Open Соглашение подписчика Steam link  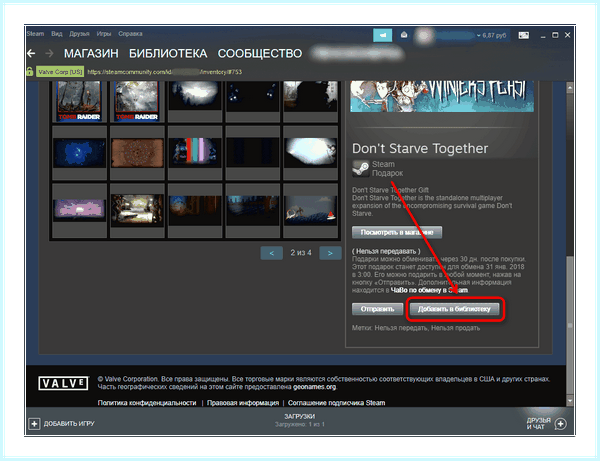coord(336,403)
